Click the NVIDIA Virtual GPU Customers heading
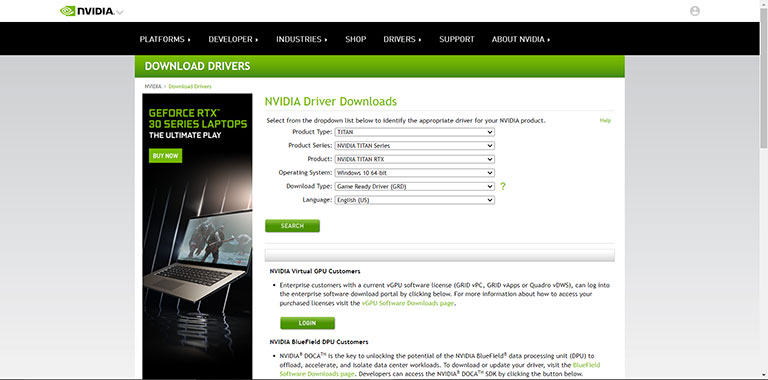This screenshot has height=380, width=768. 315,271
